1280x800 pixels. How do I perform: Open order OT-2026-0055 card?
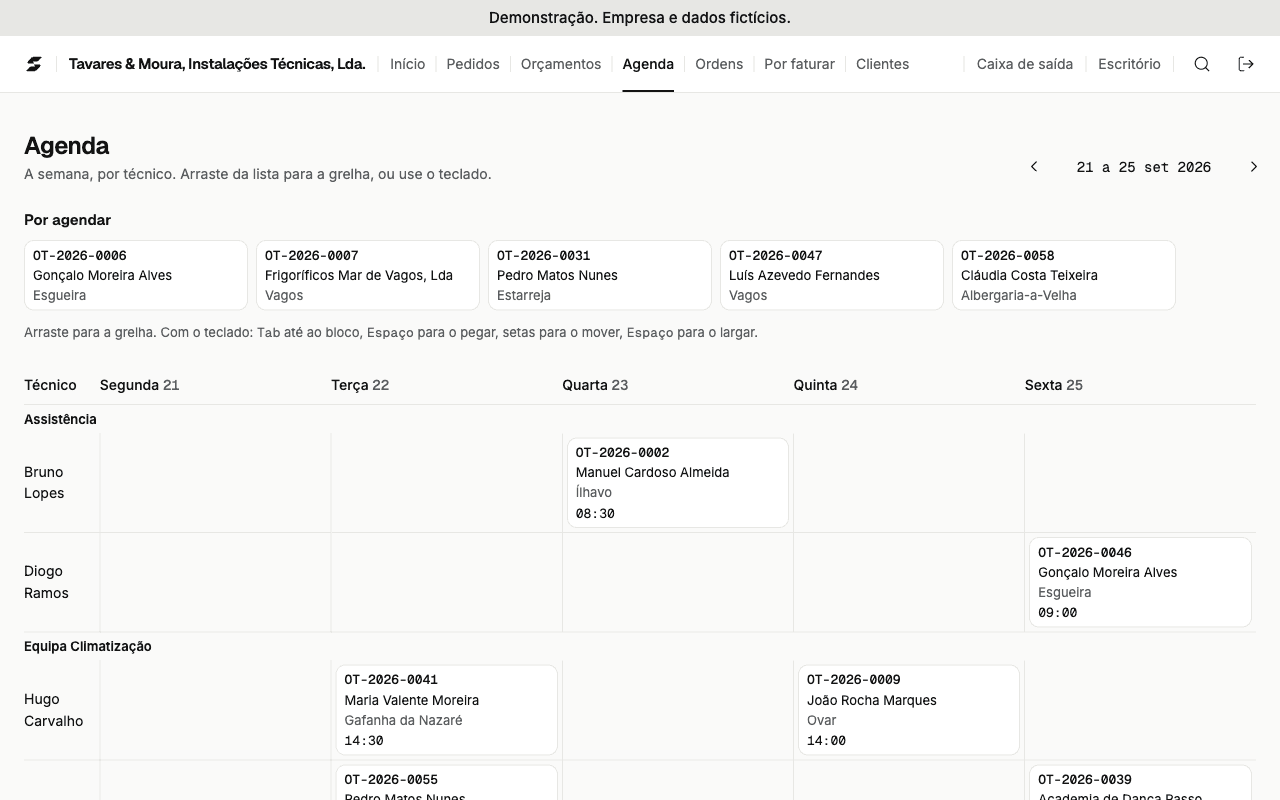coord(446,783)
